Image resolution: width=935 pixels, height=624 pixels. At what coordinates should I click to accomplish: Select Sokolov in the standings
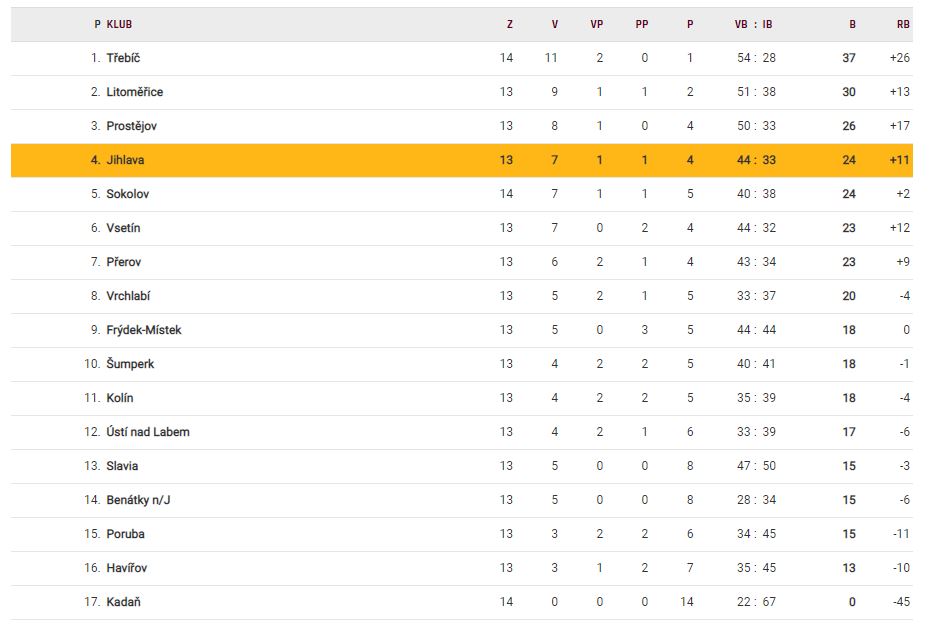pos(127,194)
